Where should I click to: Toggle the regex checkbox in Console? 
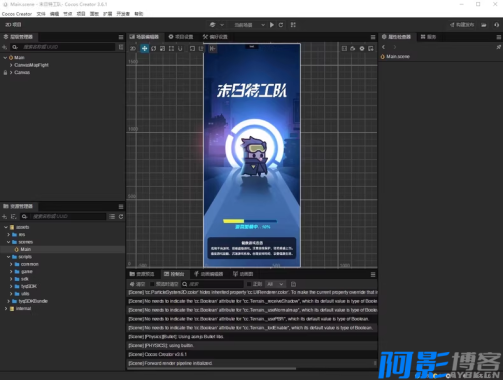[x=249, y=284]
